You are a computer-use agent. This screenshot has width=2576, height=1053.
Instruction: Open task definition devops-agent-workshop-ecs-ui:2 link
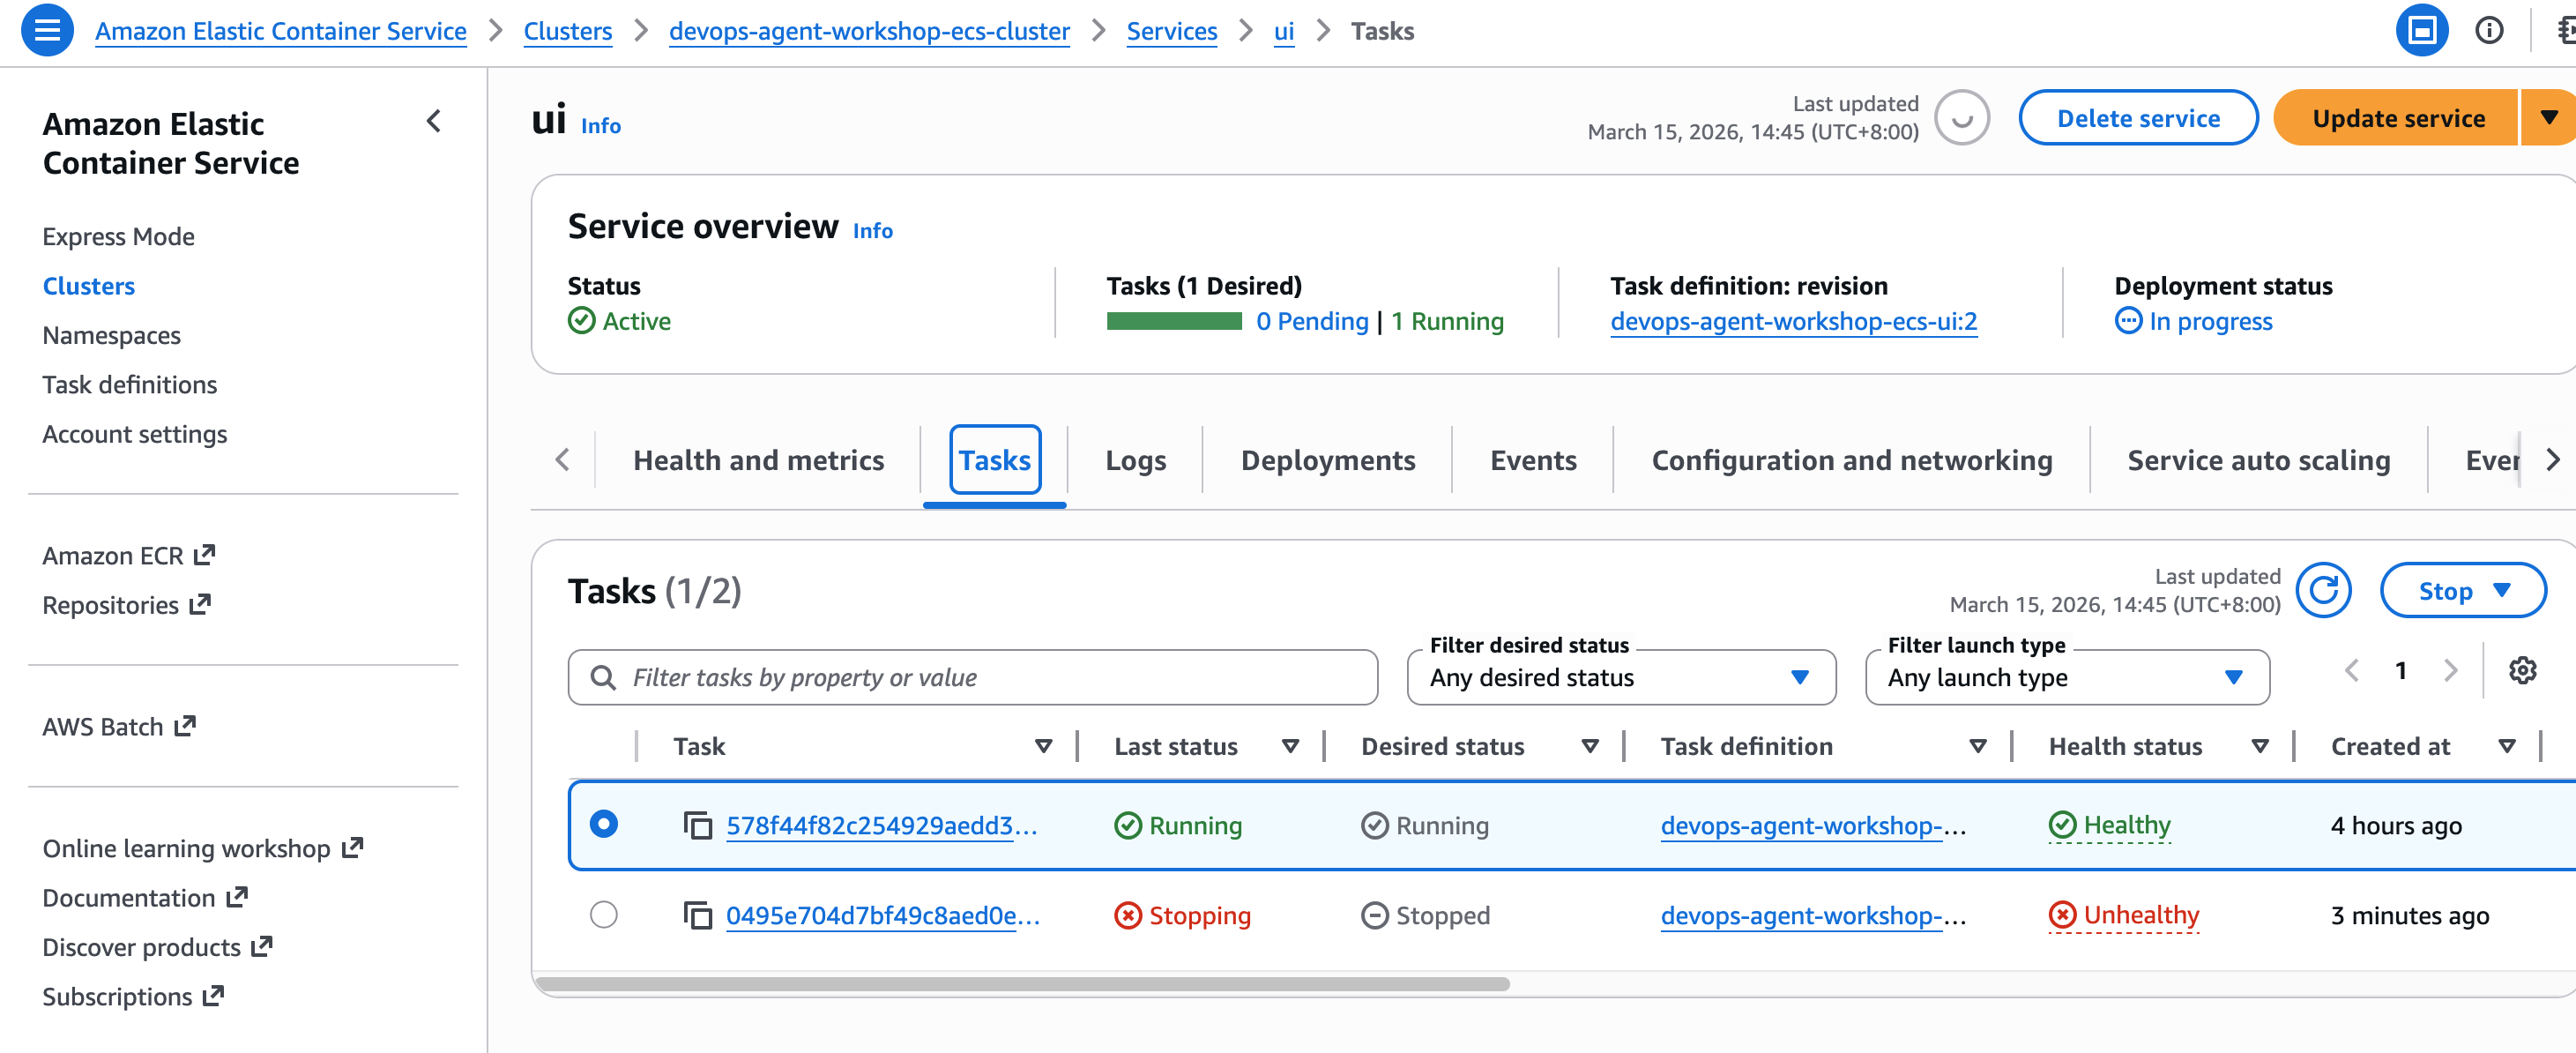click(x=1793, y=321)
